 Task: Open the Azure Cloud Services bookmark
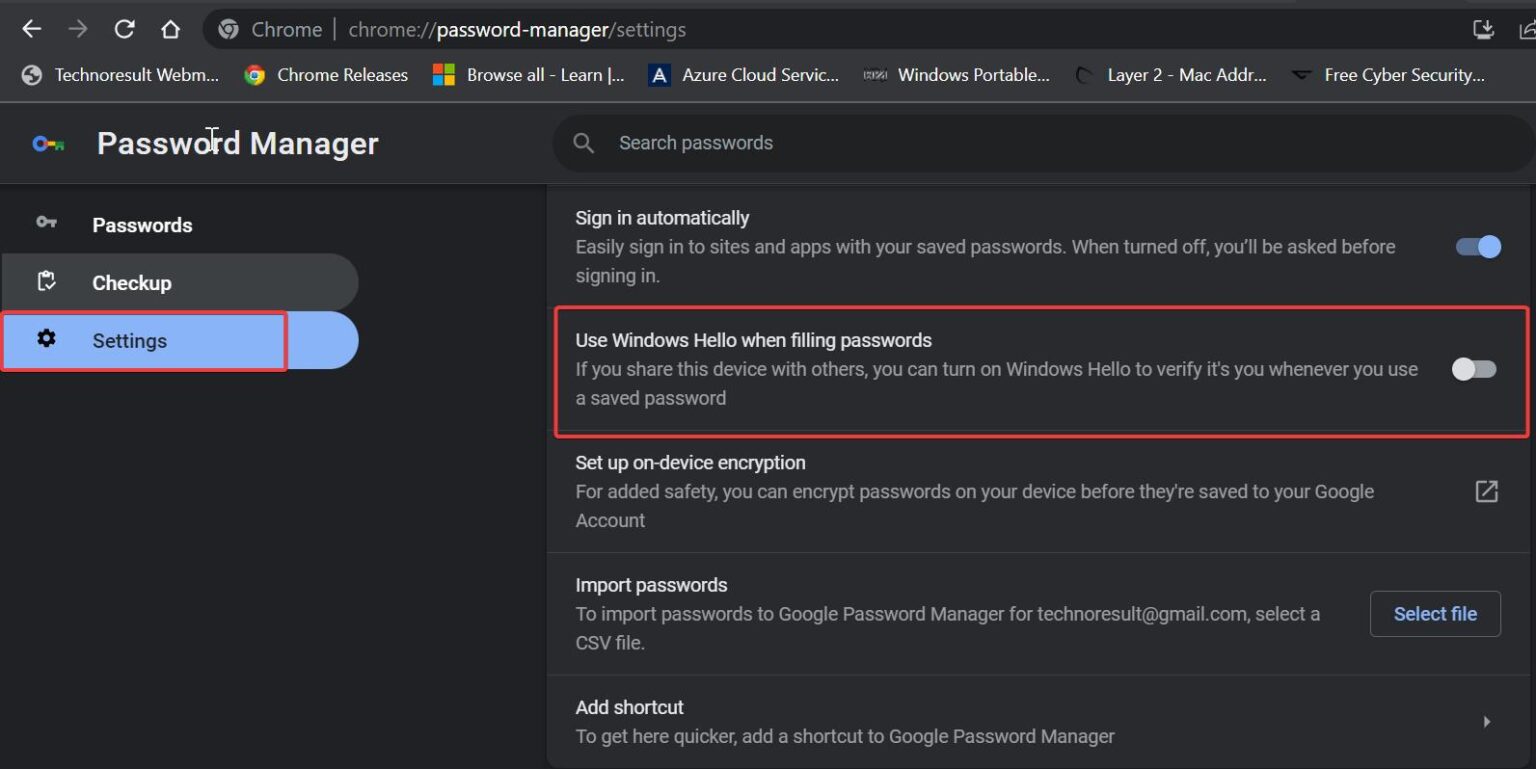(744, 74)
